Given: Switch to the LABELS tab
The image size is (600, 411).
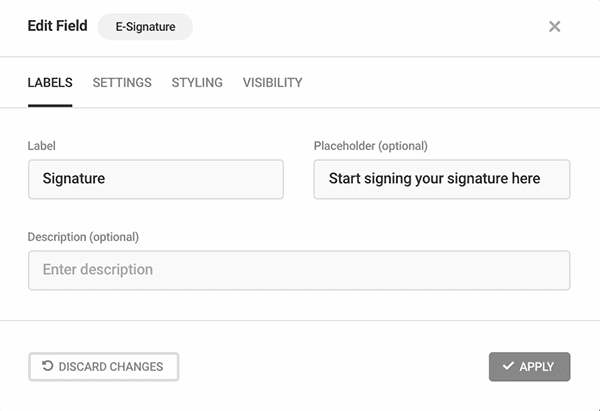Looking at the screenshot, I should [x=50, y=83].
